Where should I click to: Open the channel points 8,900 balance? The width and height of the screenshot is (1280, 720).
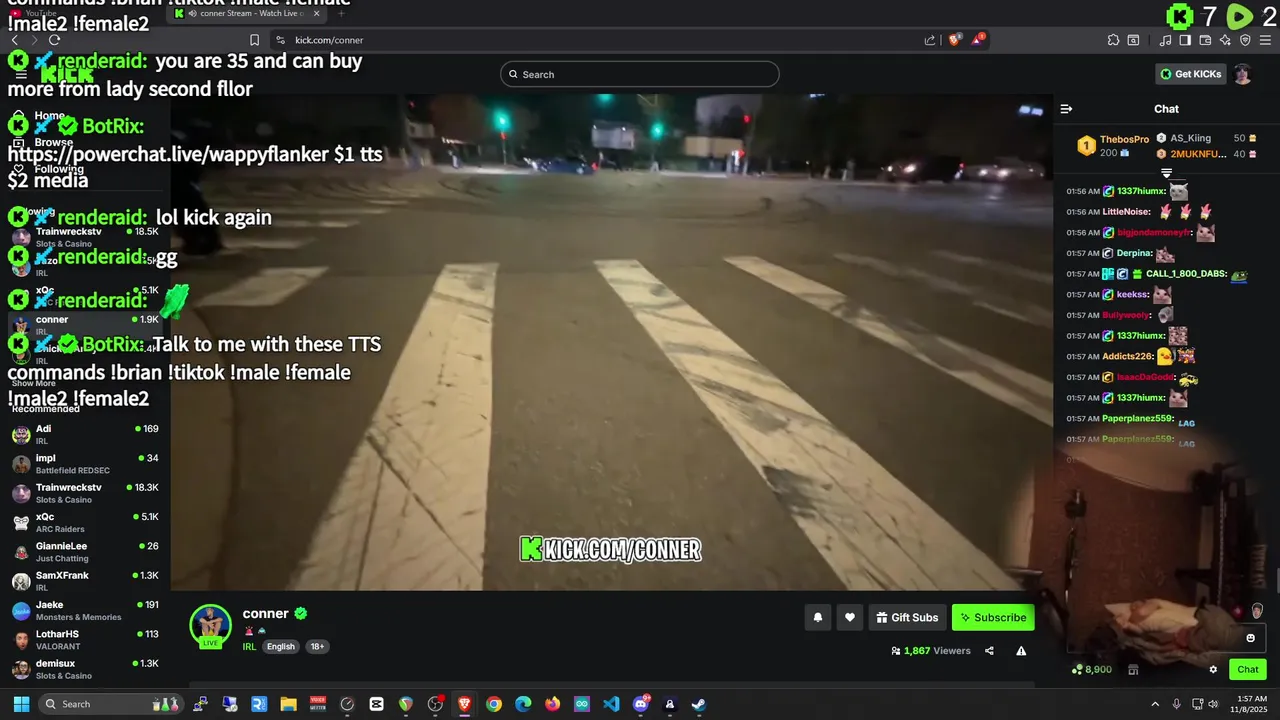point(1091,670)
